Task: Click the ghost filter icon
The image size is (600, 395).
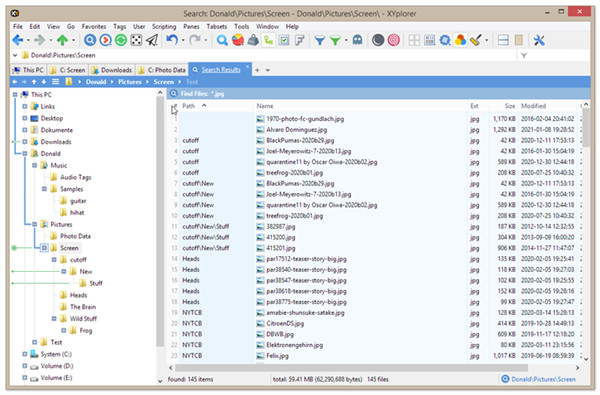Action: click(x=357, y=40)
